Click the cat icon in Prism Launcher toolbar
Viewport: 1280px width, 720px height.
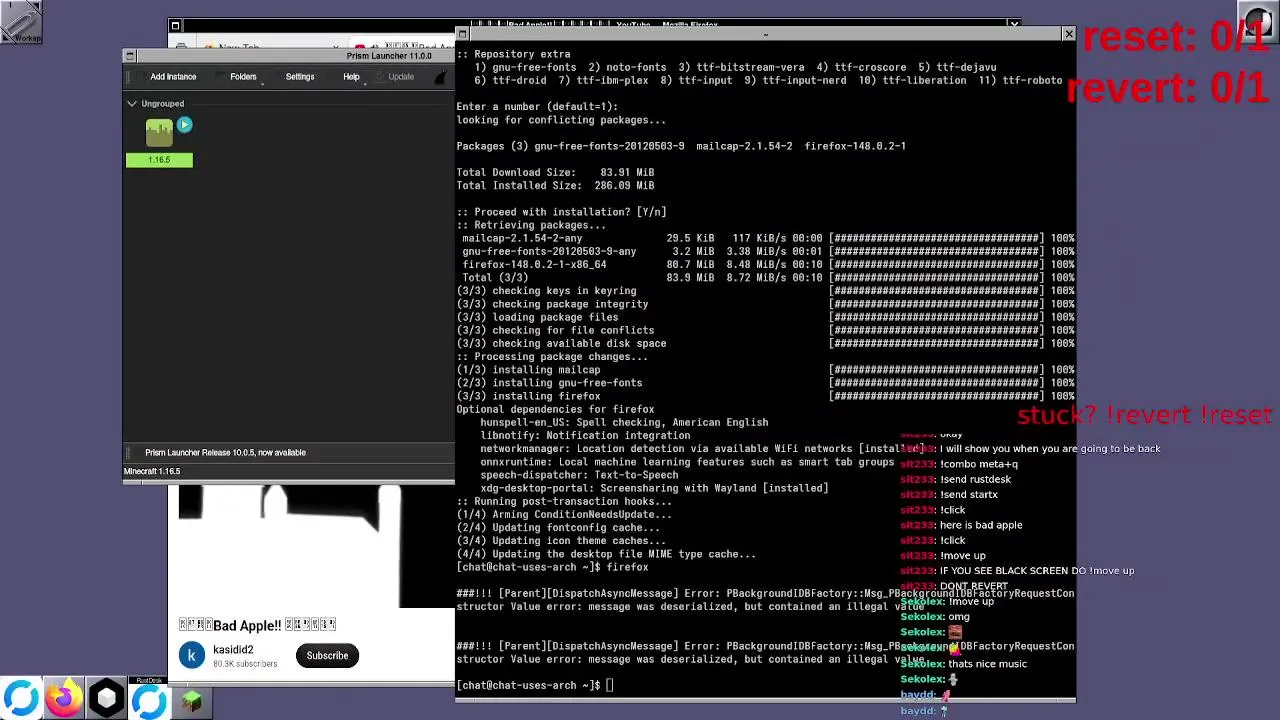click(441, 77)
